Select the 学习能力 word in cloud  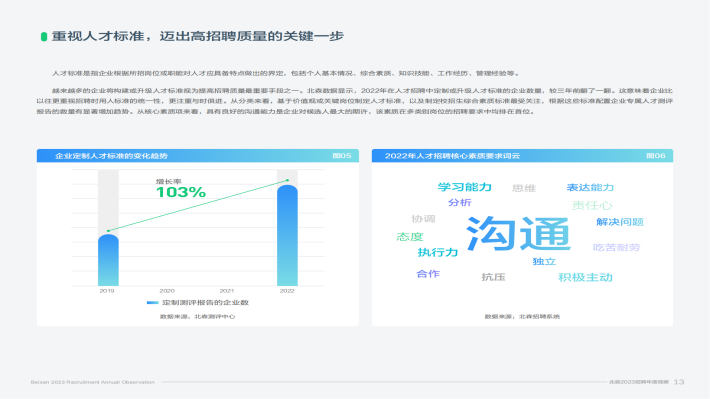point(465,187)
